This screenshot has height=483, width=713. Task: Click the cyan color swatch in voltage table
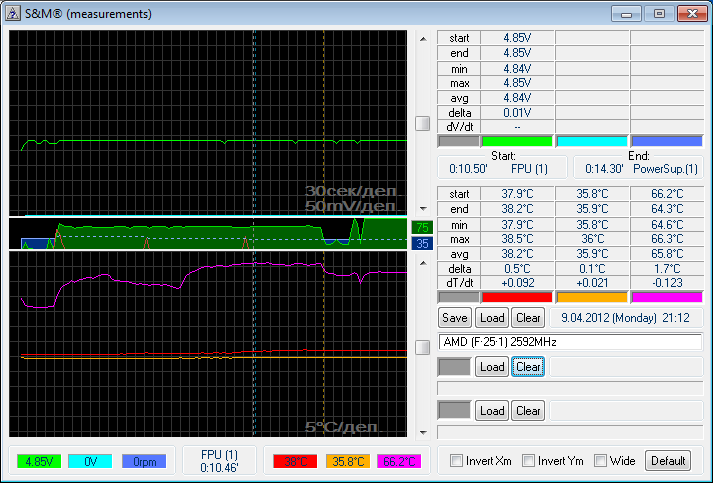pos(591,141)
